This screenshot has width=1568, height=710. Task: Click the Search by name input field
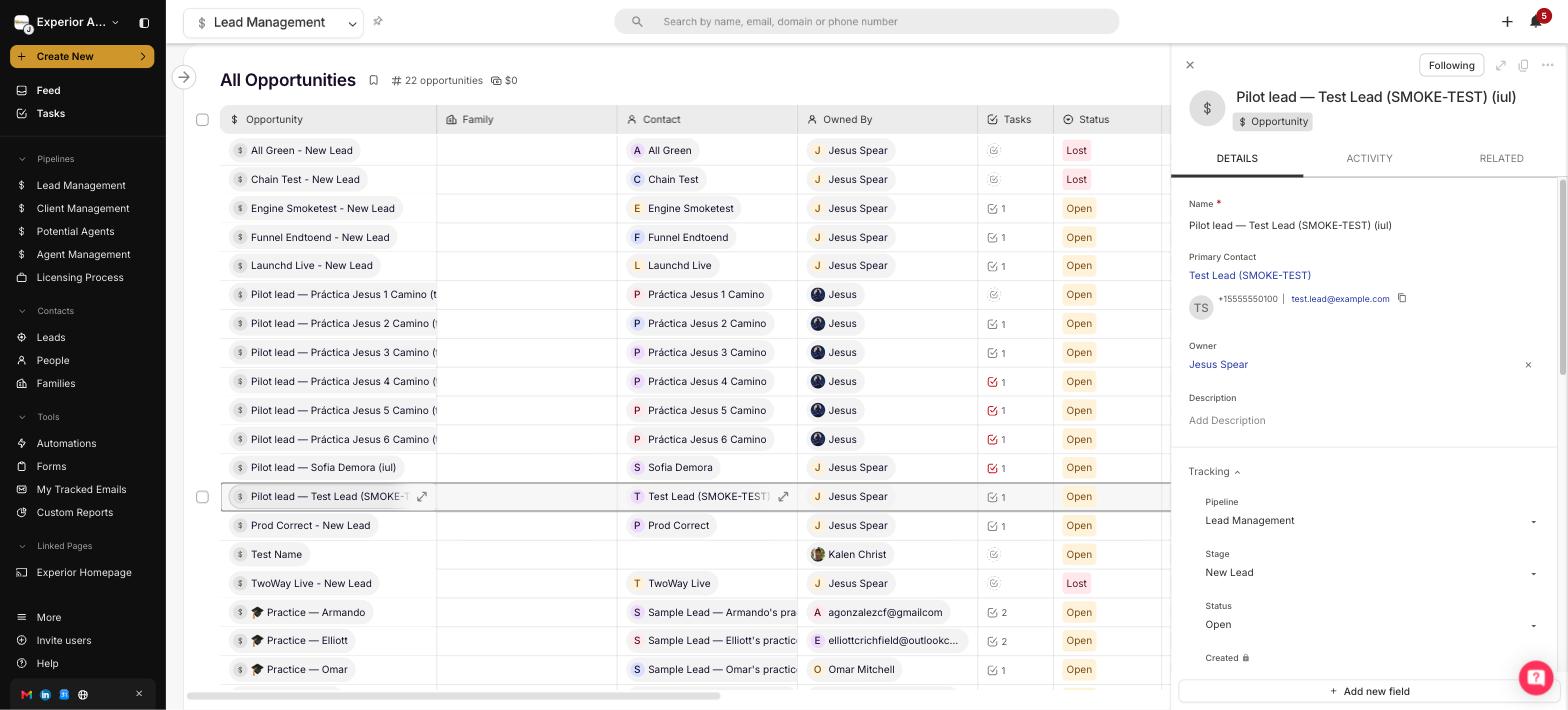tap(866, 22)
